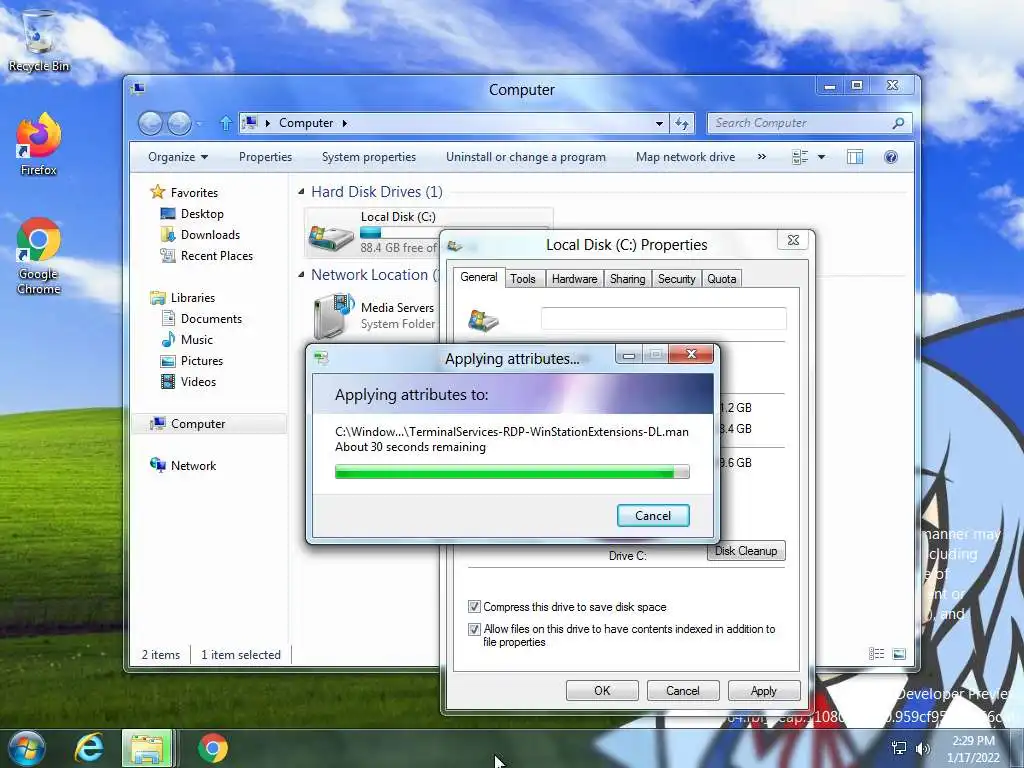Screen dimensions: 1024x768
Task: Open Pictures library
Action: click(192, 360)
